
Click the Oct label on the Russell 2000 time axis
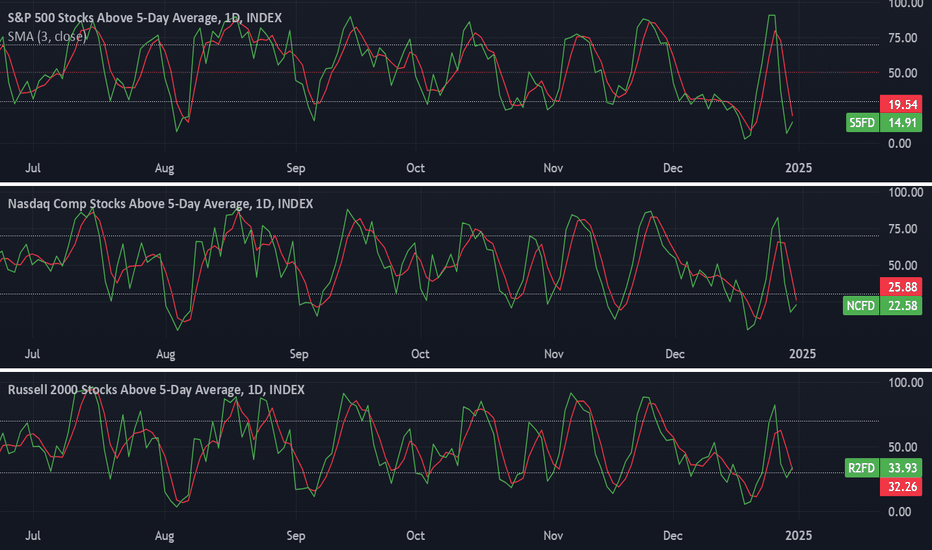pyautogui.click(x=415, y=535)
